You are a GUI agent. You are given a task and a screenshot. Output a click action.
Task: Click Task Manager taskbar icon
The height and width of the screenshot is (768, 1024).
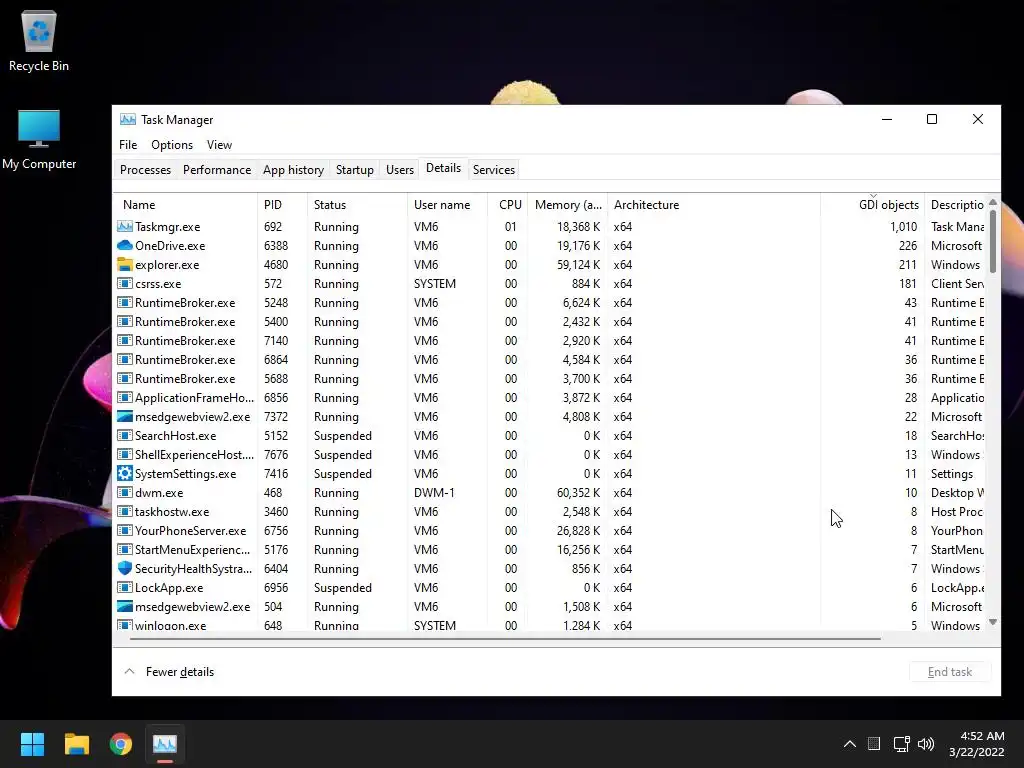[x=165, y=744]
